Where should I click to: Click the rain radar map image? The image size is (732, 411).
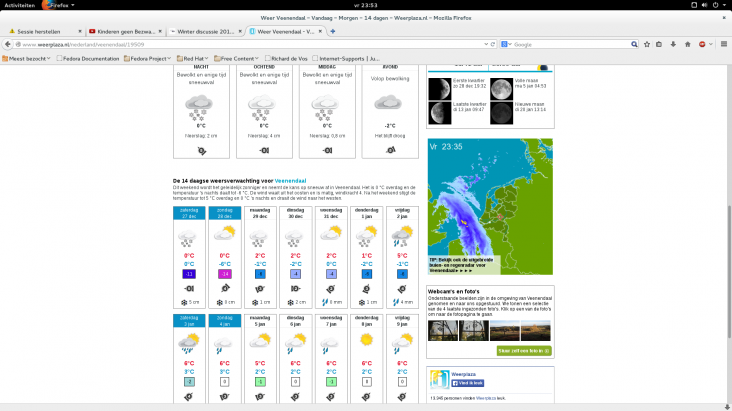coord(490,206)
